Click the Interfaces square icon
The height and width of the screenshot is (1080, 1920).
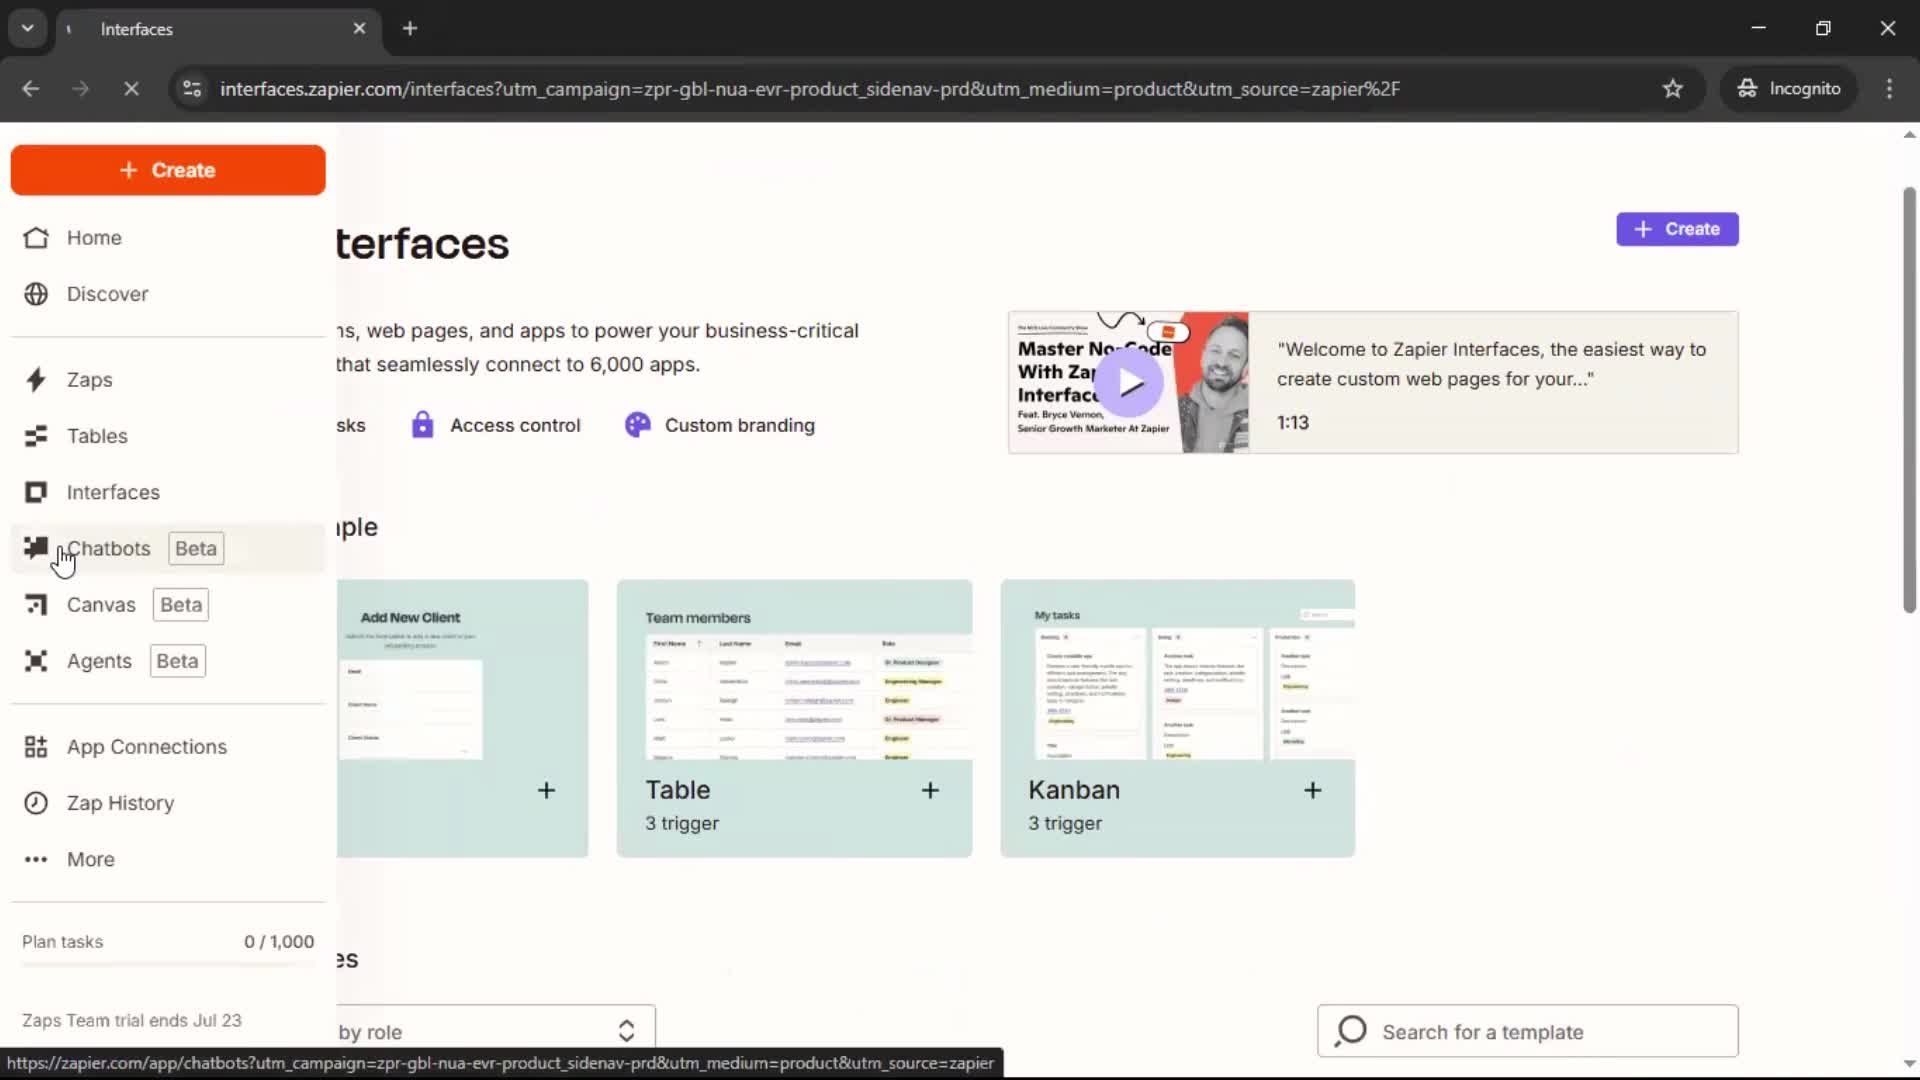coord(36,492)
